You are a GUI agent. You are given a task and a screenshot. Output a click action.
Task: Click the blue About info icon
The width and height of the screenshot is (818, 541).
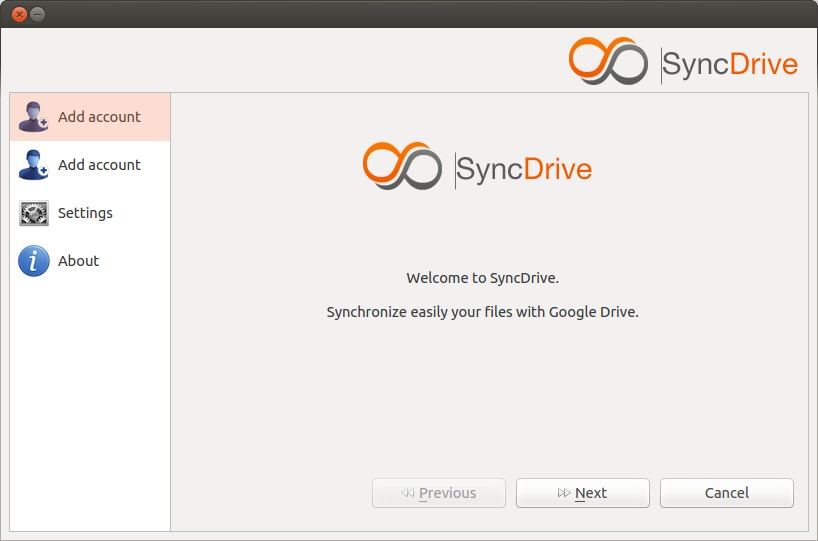tap(34, 261)
